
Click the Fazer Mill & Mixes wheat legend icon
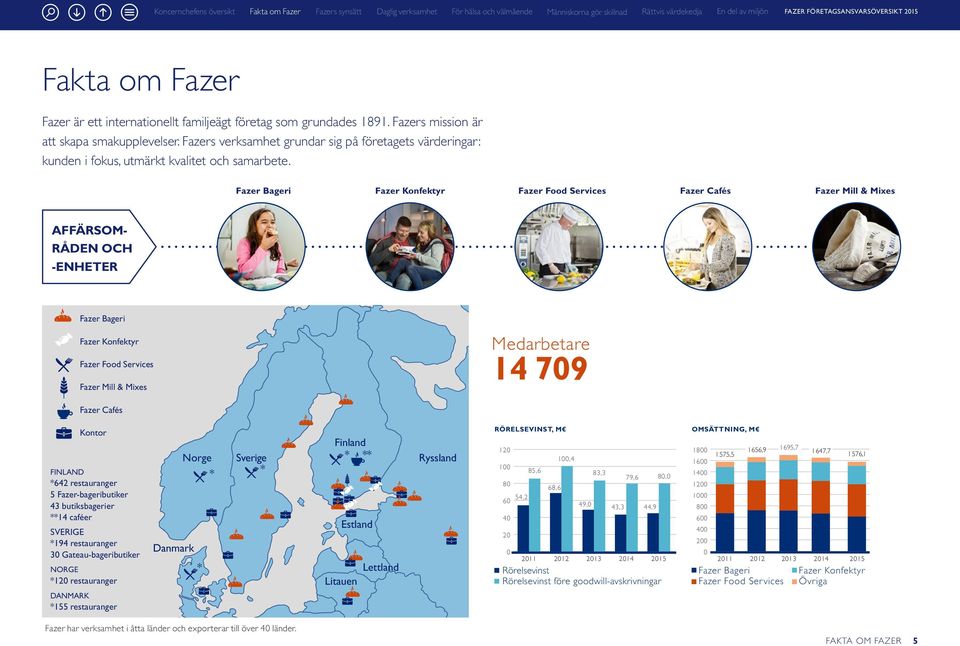(63, 386)
